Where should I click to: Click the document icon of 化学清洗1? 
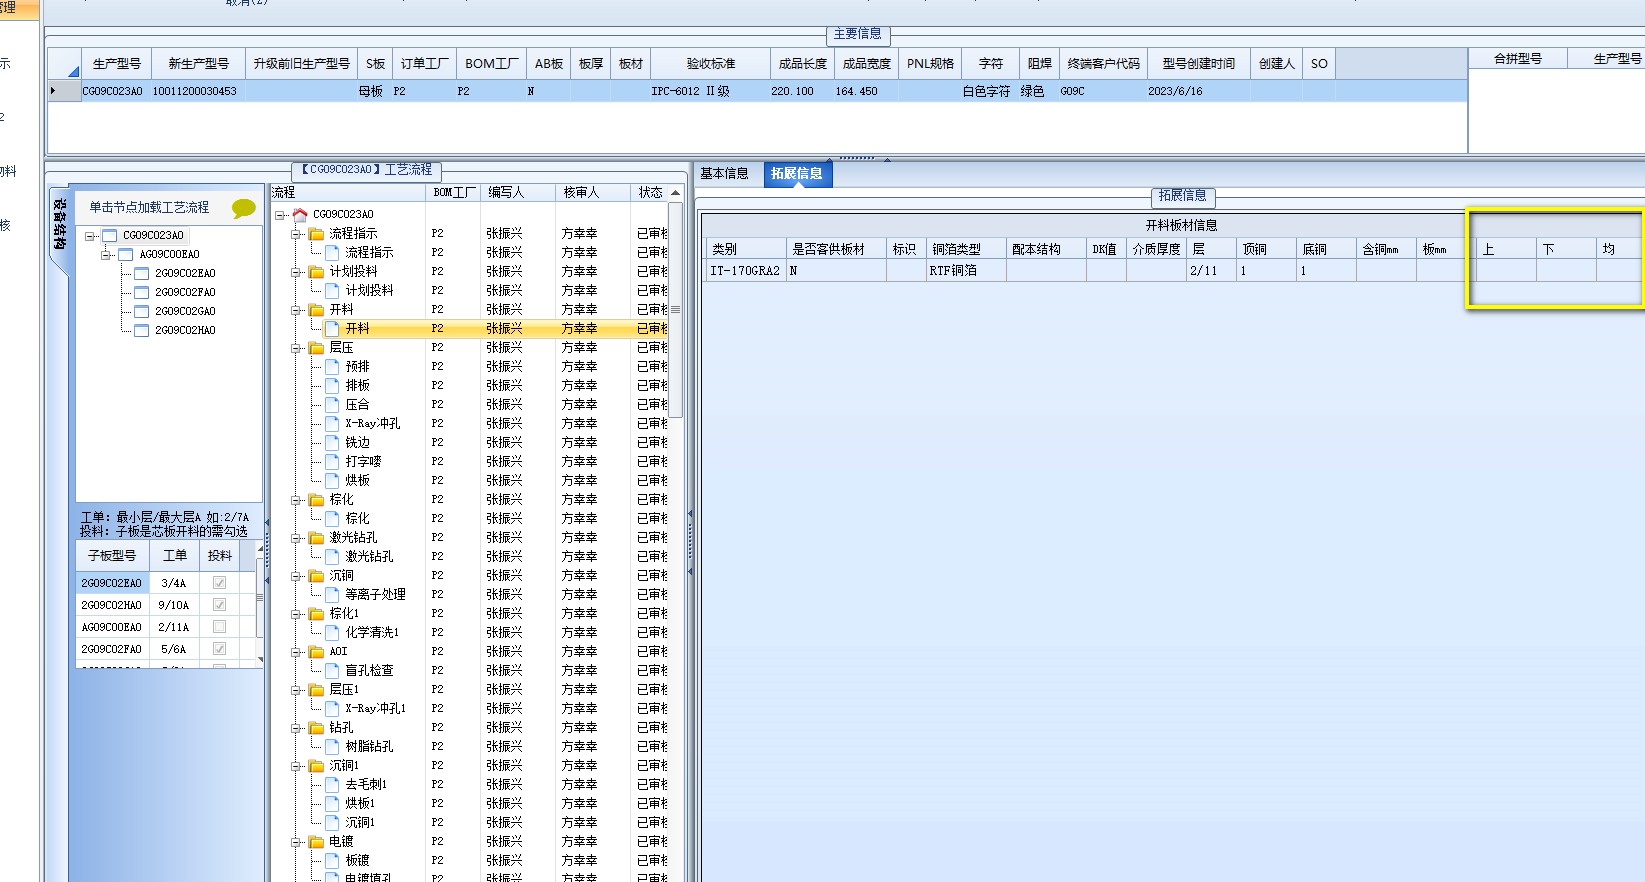332,632
